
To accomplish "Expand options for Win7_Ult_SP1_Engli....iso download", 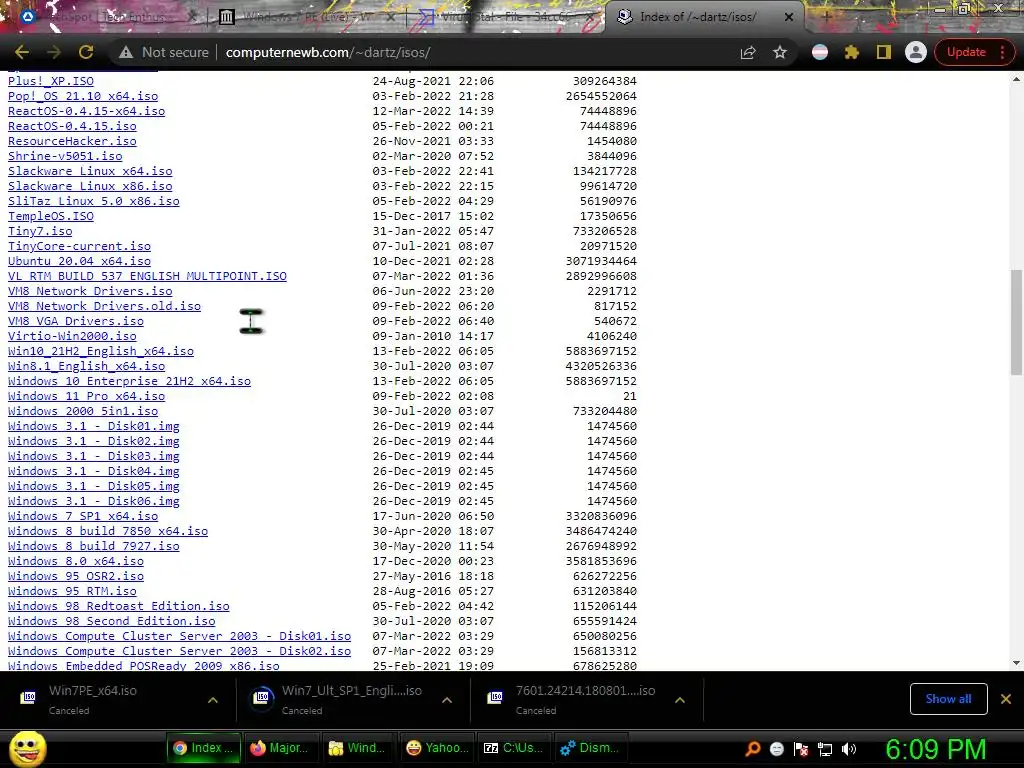I will point(447,700).
